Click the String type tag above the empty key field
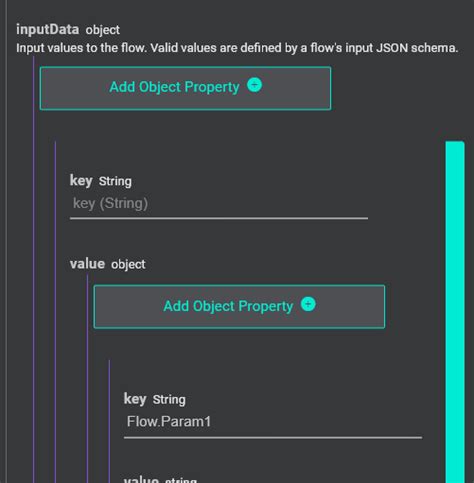 (115, 181)
